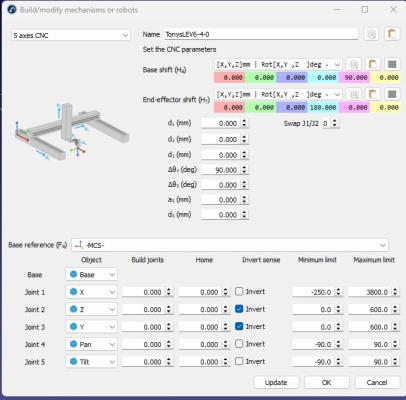Click the d1 (mm) value field
406x400 pixels.
click(221, 123)
